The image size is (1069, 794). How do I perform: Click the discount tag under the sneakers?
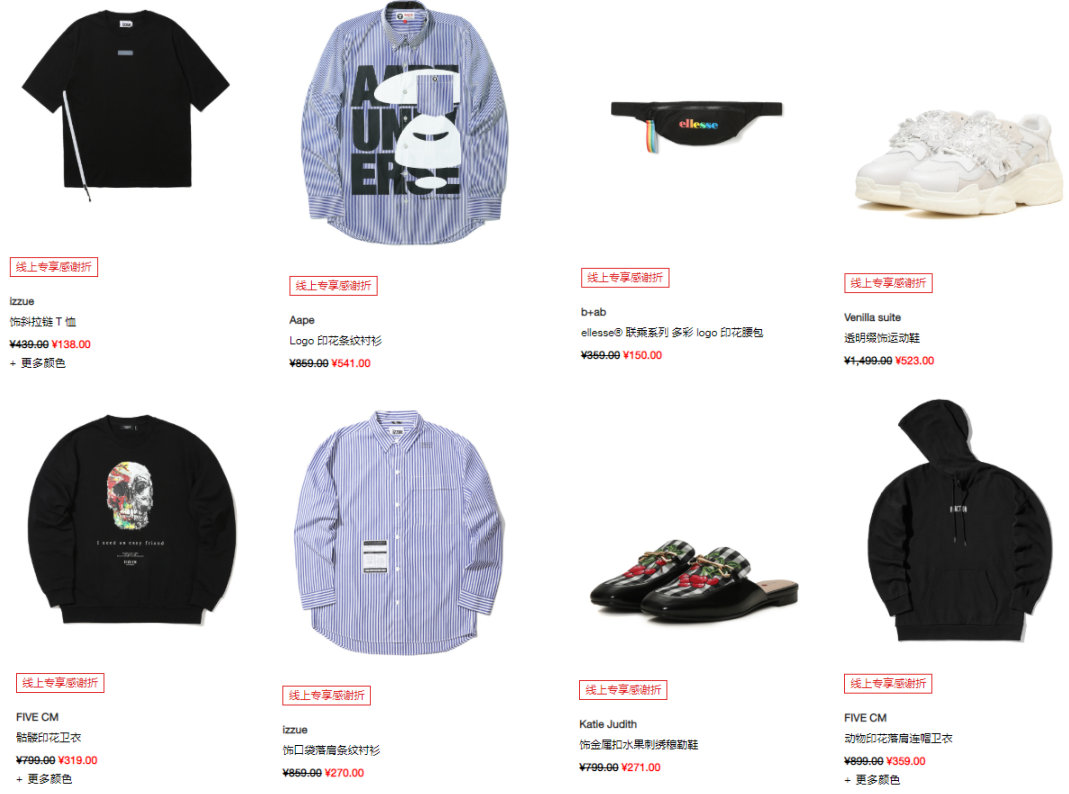click(888, 283)
